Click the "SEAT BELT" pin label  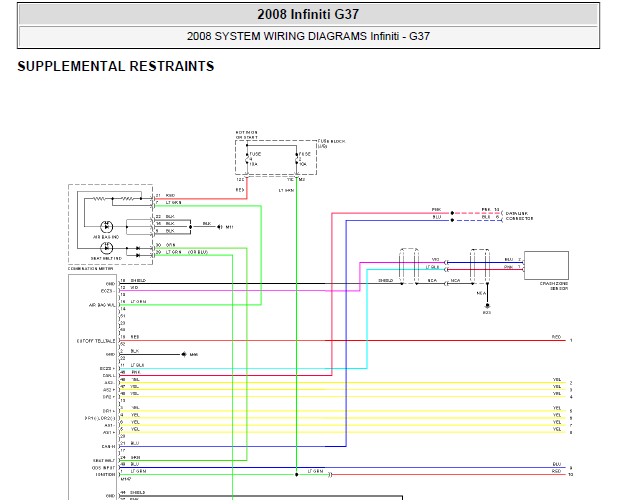[104, 461]
